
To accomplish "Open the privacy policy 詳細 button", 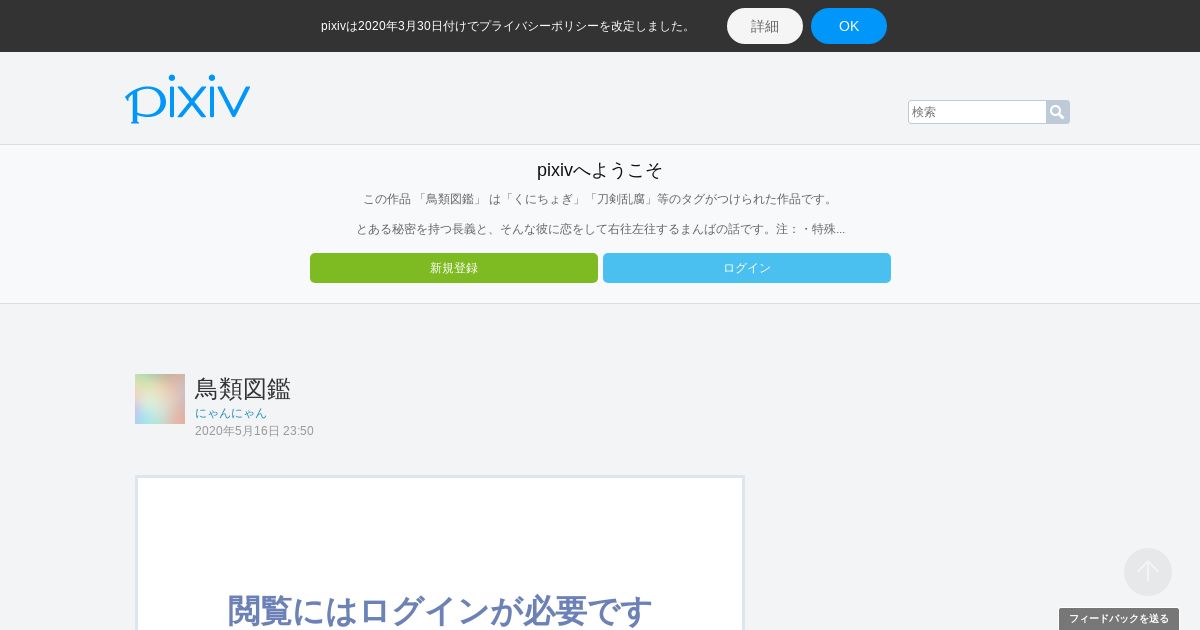I will 765,26.
